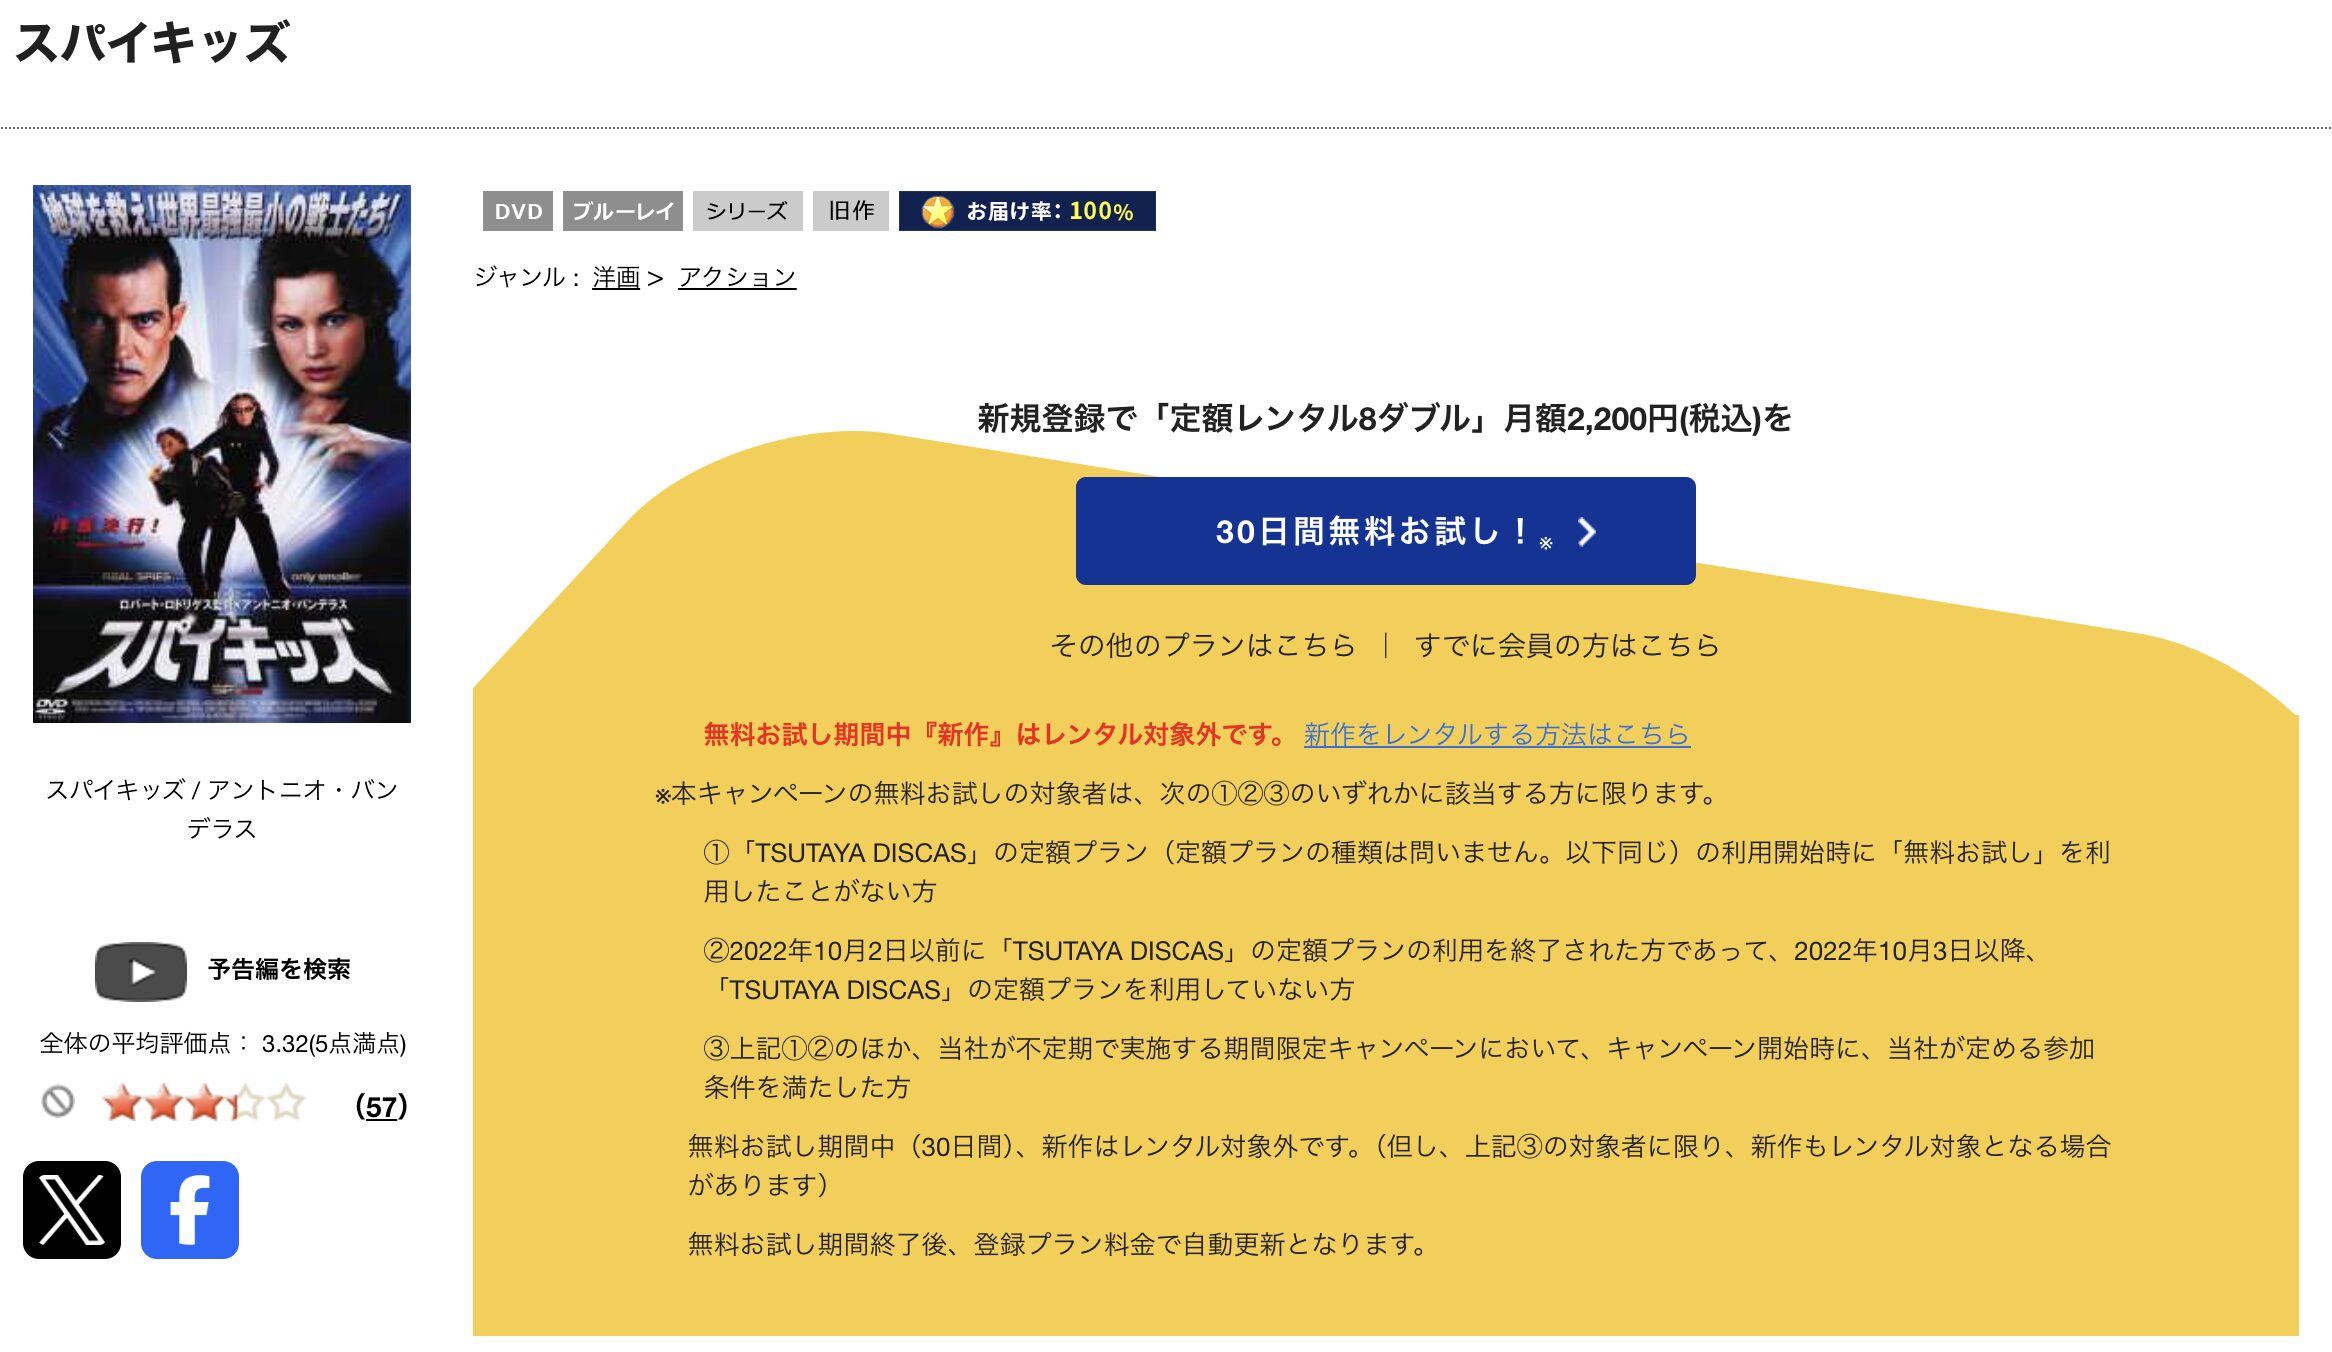This screenshot has width=2332, height=1352.
Task: Open the (57) reviews count link
Action: click(381, 1106)
